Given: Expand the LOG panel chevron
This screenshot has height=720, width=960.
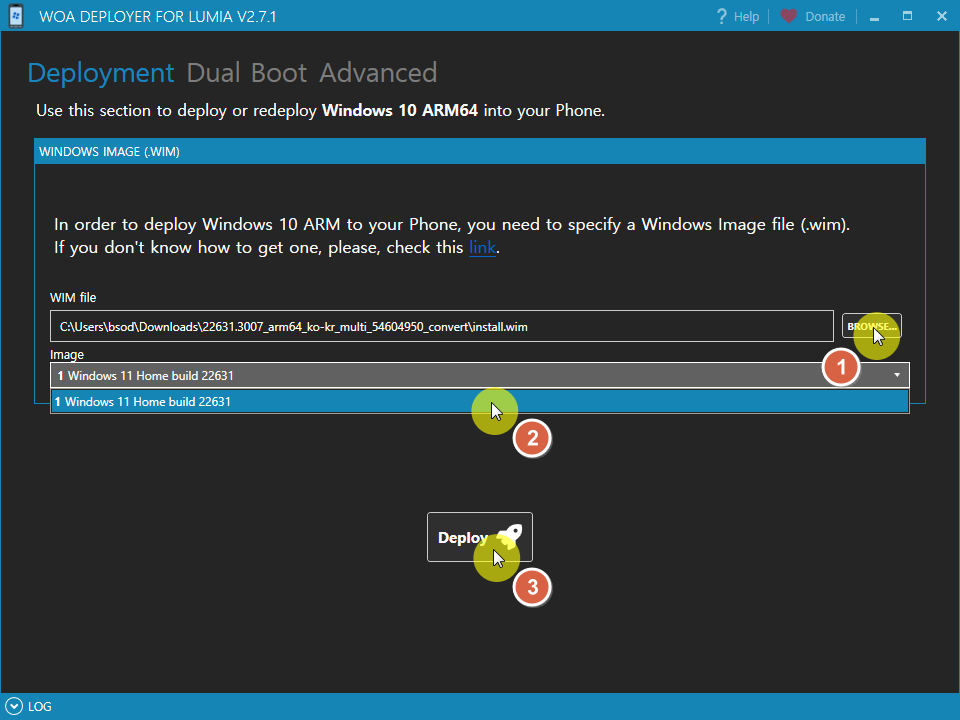Looking at the screenshot, I should point(13,707).
